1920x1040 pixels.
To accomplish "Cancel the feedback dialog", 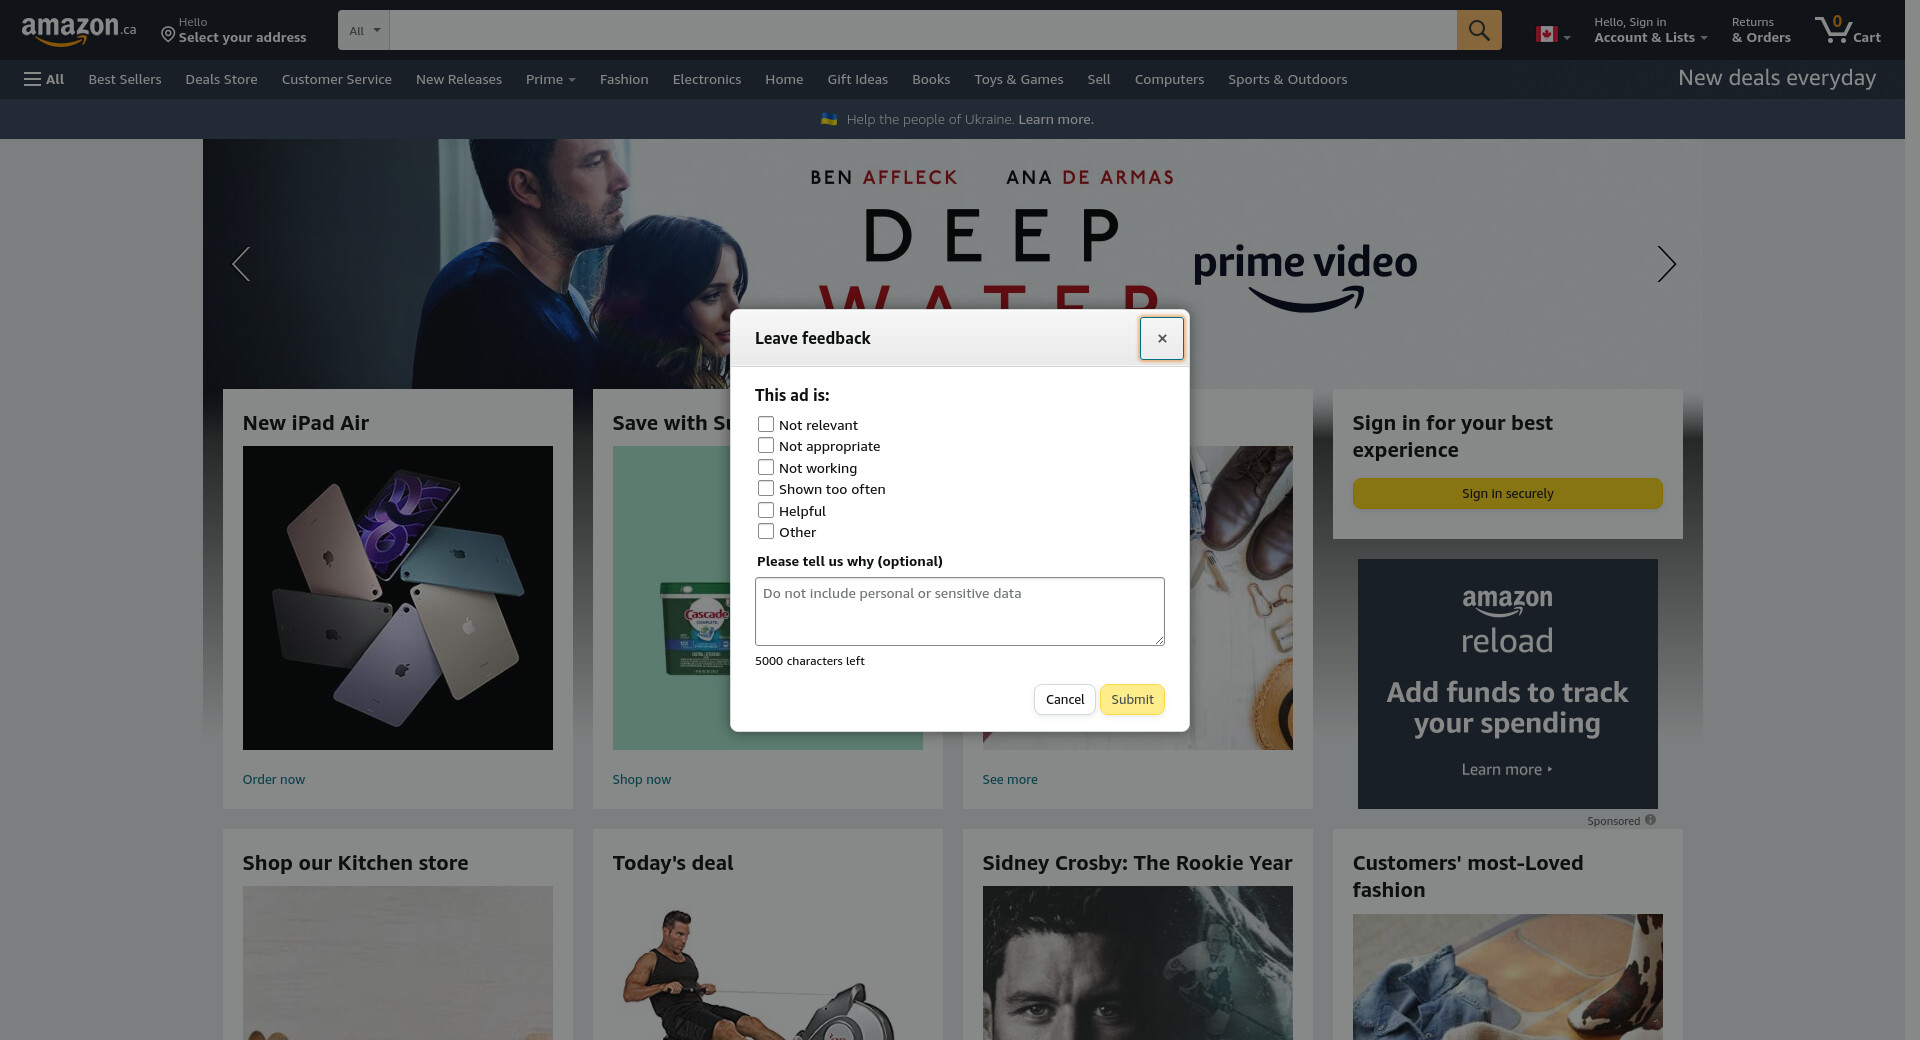I will tap(1065, 699).
